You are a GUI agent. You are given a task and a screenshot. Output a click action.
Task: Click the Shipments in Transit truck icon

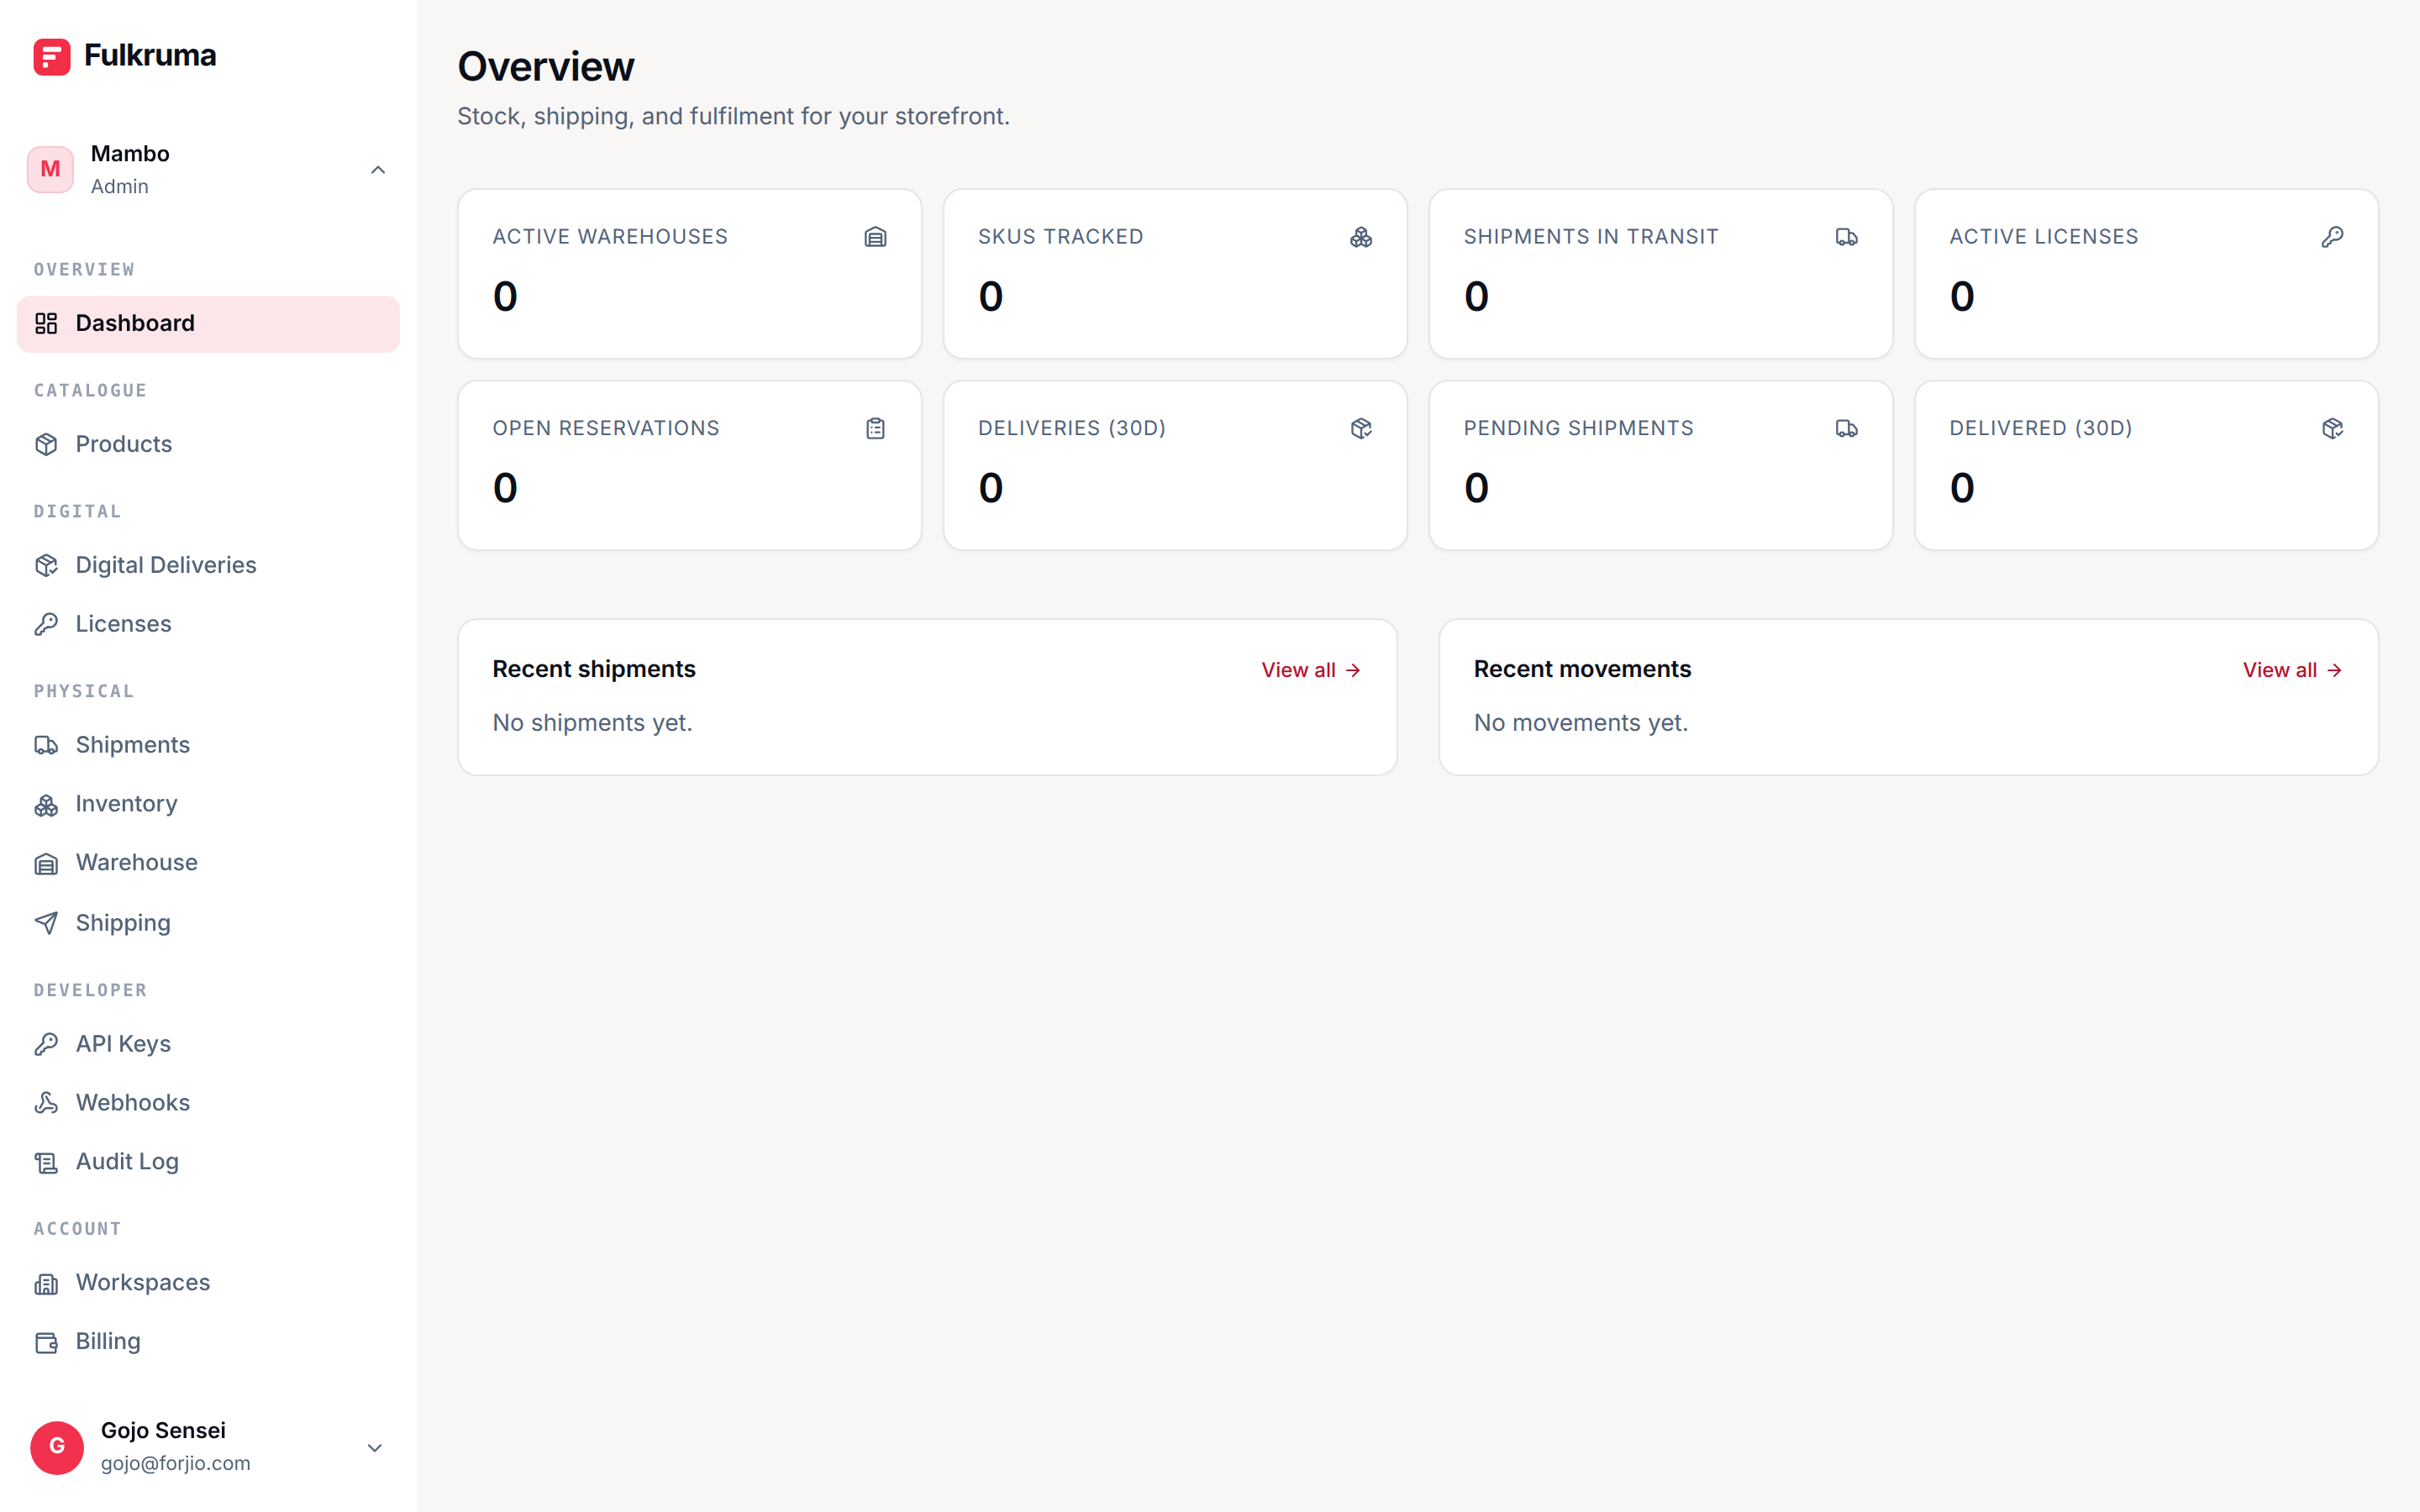point(1847,237)
